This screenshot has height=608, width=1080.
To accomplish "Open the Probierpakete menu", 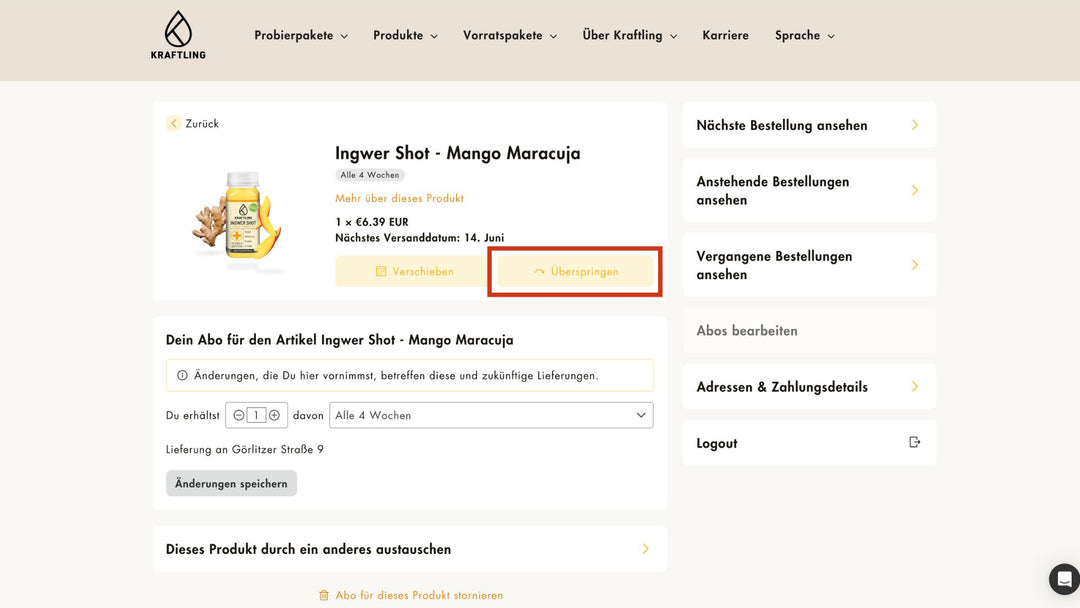I will [300, 35].
